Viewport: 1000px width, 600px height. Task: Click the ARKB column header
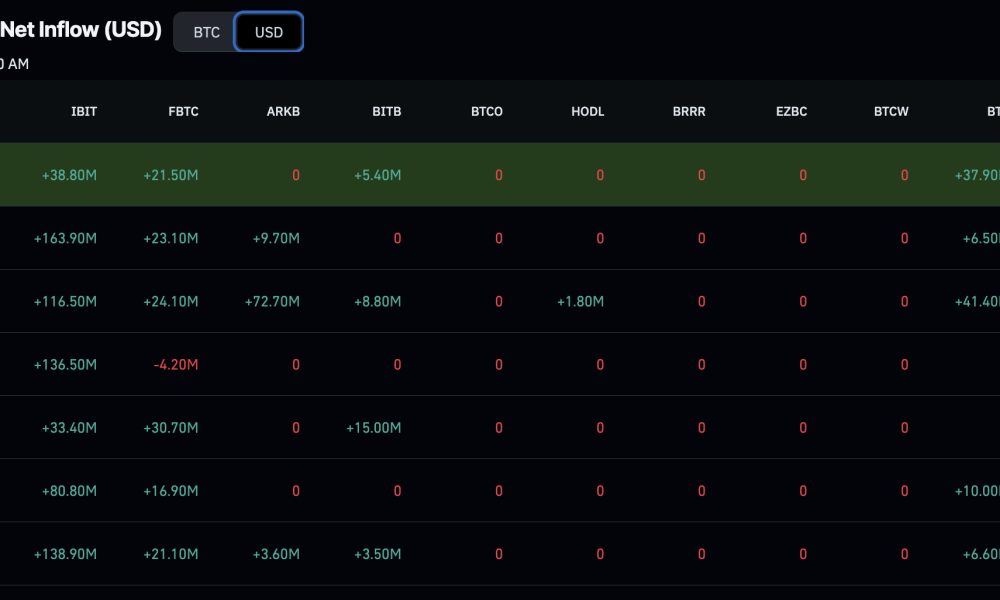283,112
